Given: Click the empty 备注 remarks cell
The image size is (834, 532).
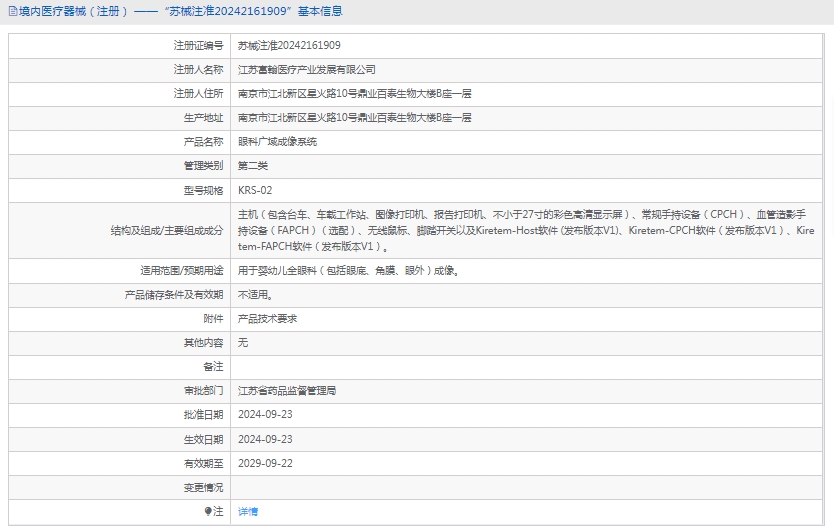Looking at the screenshot, I should pyautogui.click(x=530, y=366).
